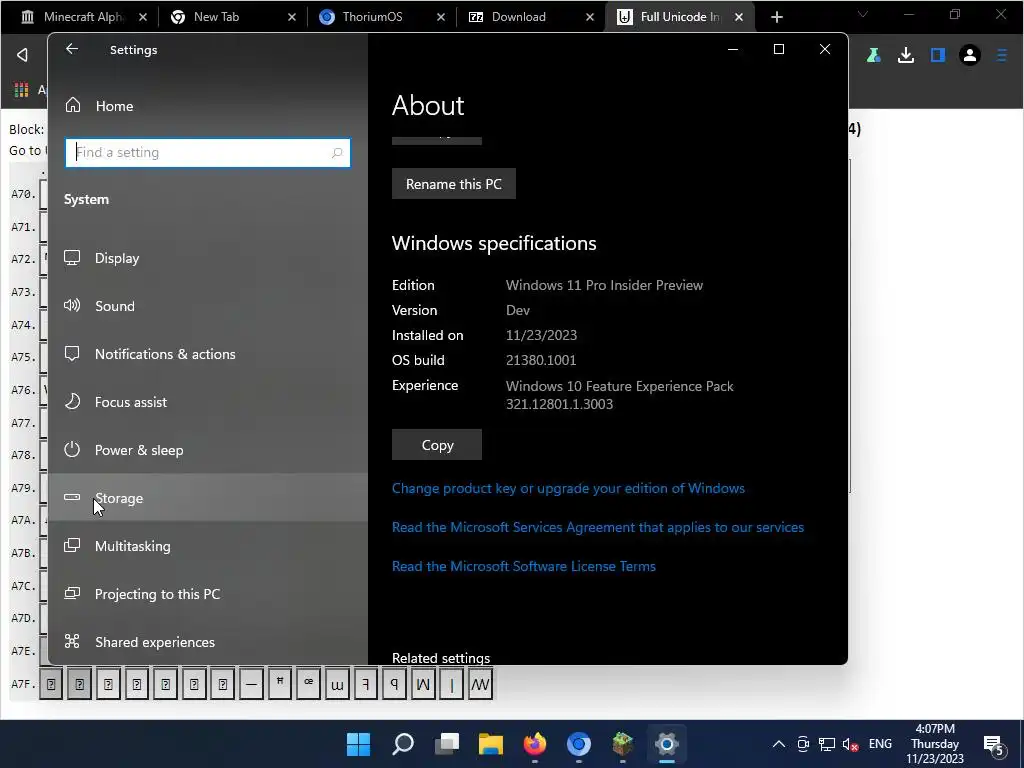This screenshot has height=768, width=1024.
Task: Open Thorium browser from the taskbar
Action: (579, 744)
